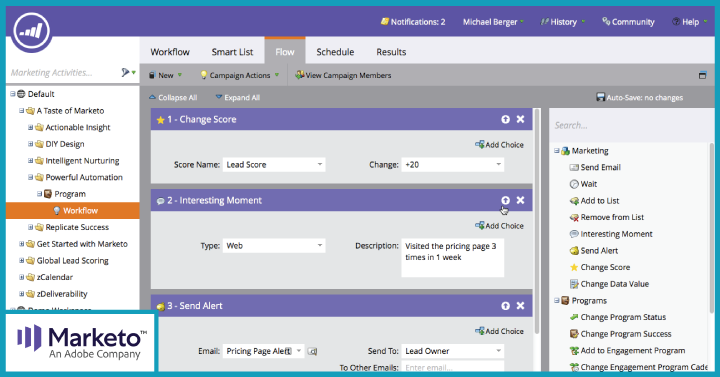This screenshot has height=377, width=720.
Task: Click Expand All
Action: (x=237, y=97)
